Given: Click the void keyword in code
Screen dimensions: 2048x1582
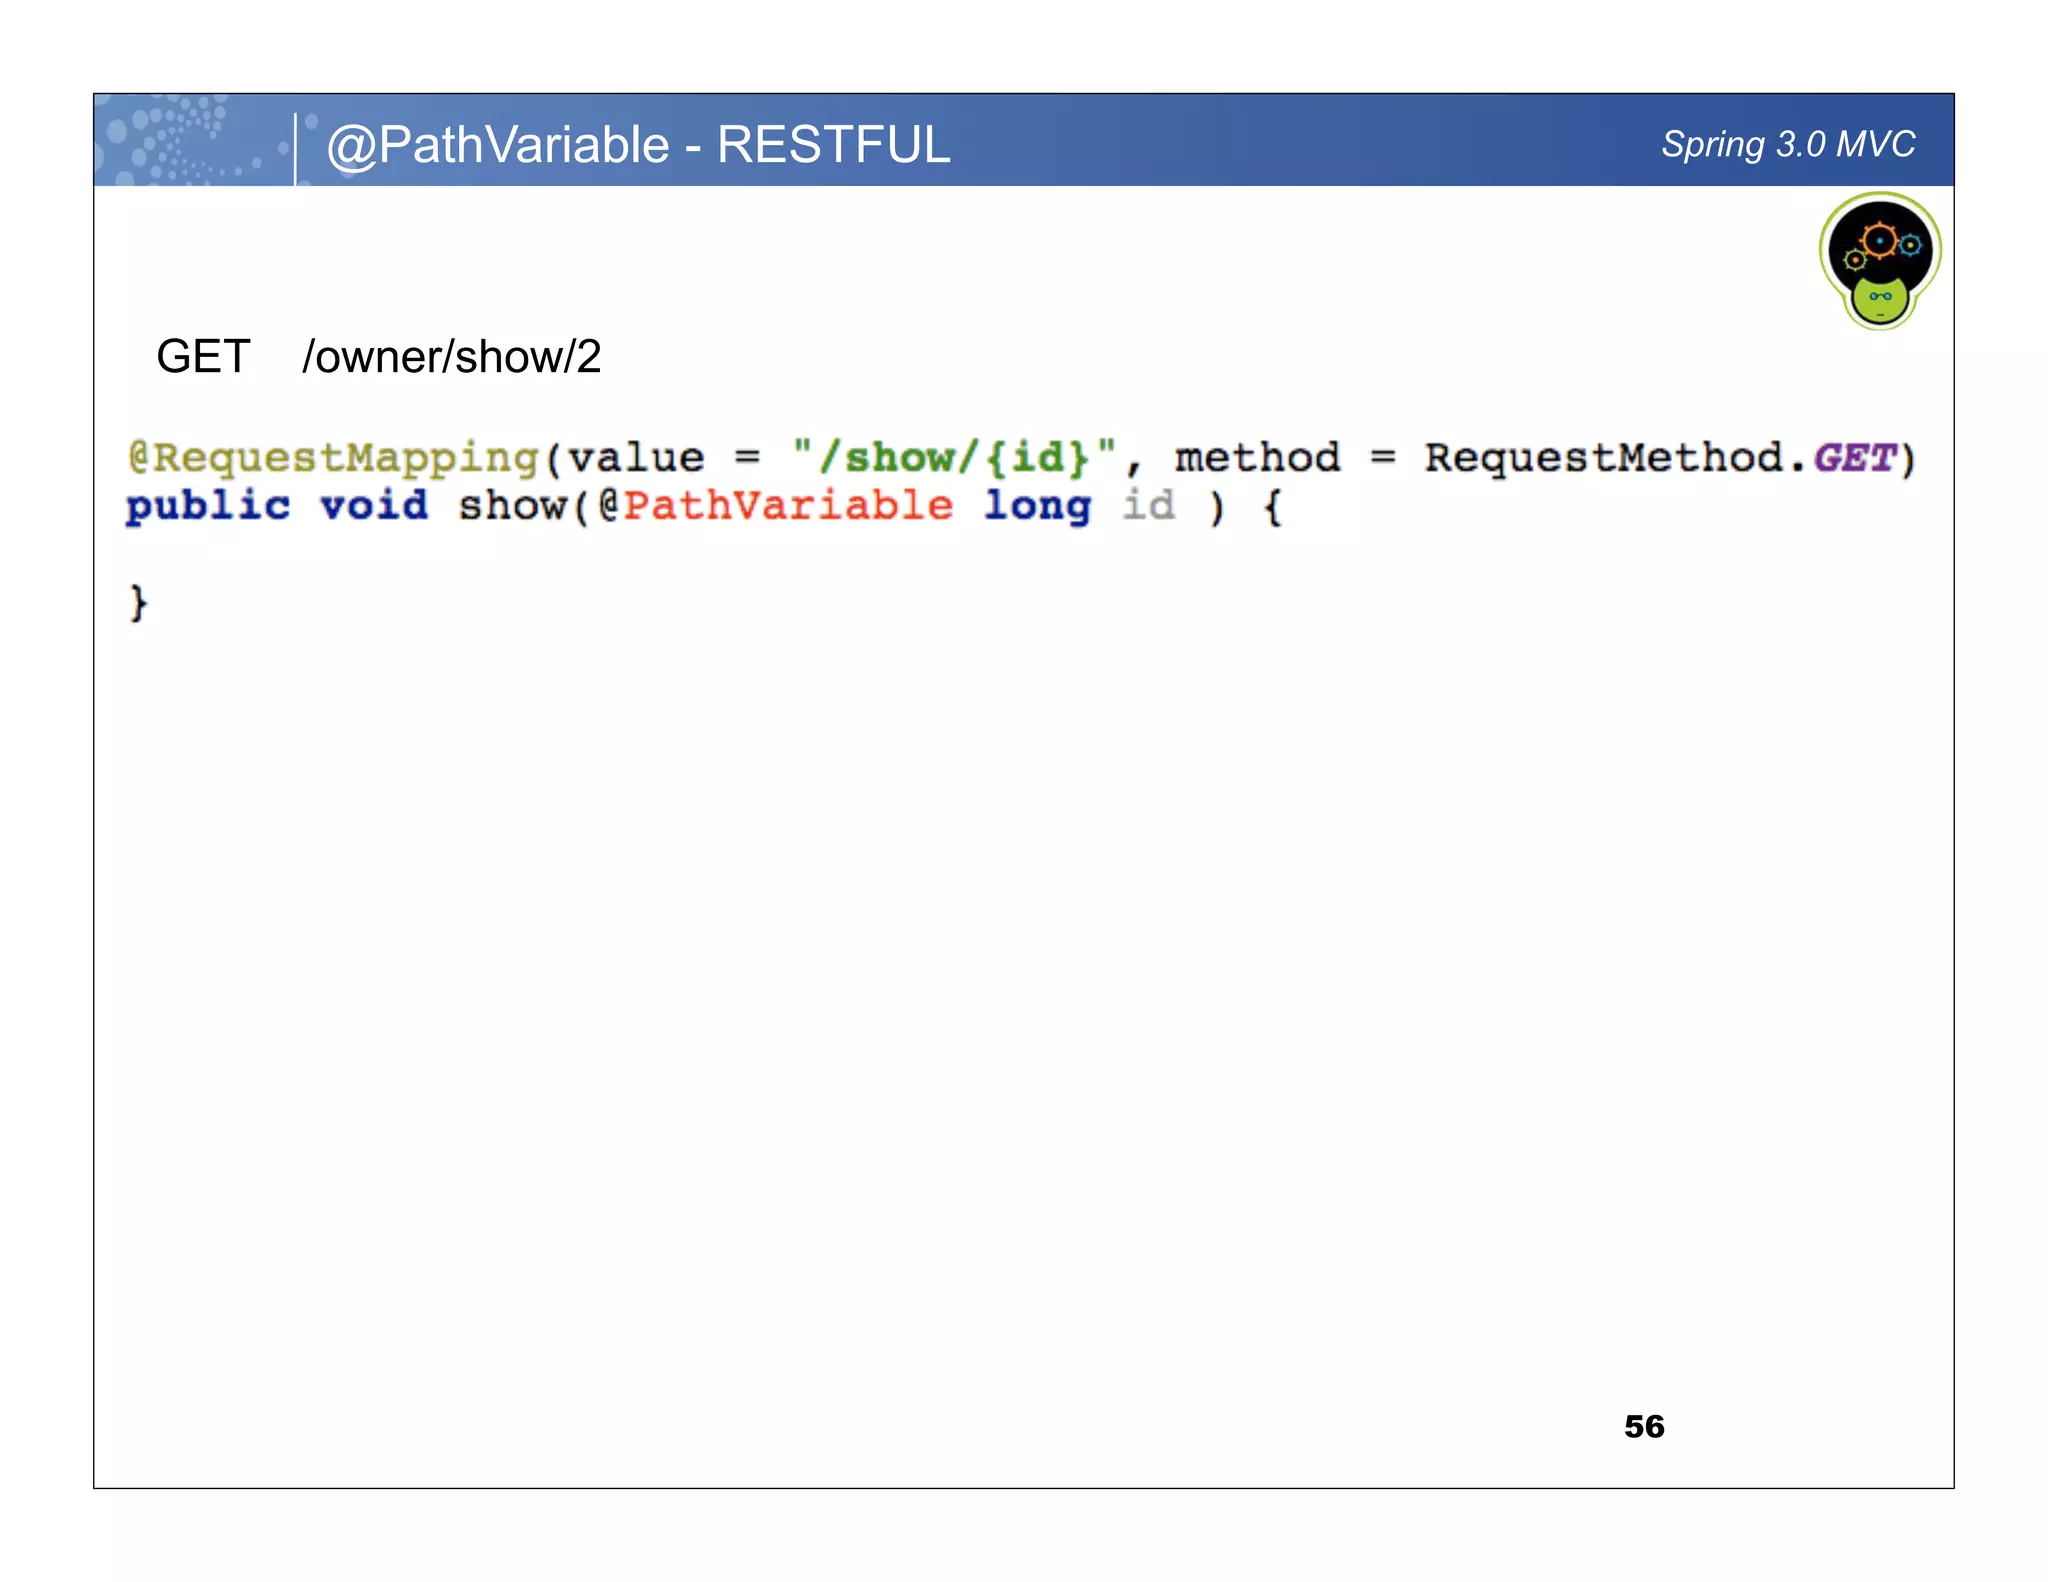Looking at the screenshot, I should click(x=374, y=506).
